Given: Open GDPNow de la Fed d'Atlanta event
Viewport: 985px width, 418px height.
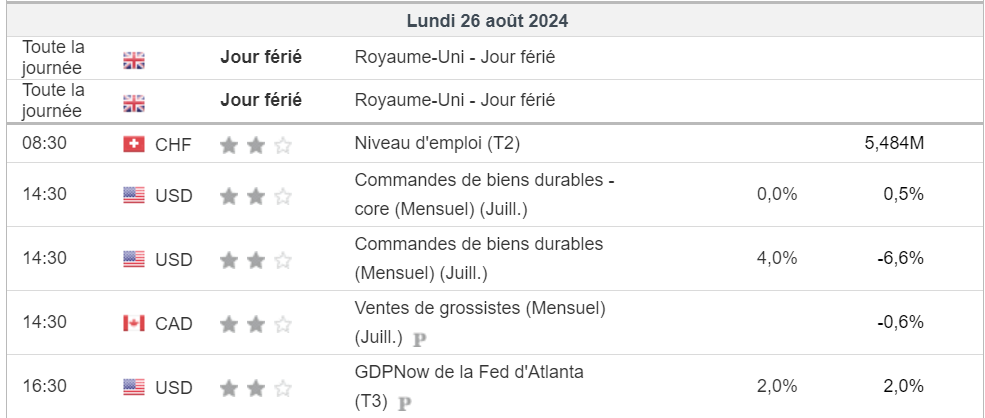Looking at the screenshot, I should coord(469,387).
